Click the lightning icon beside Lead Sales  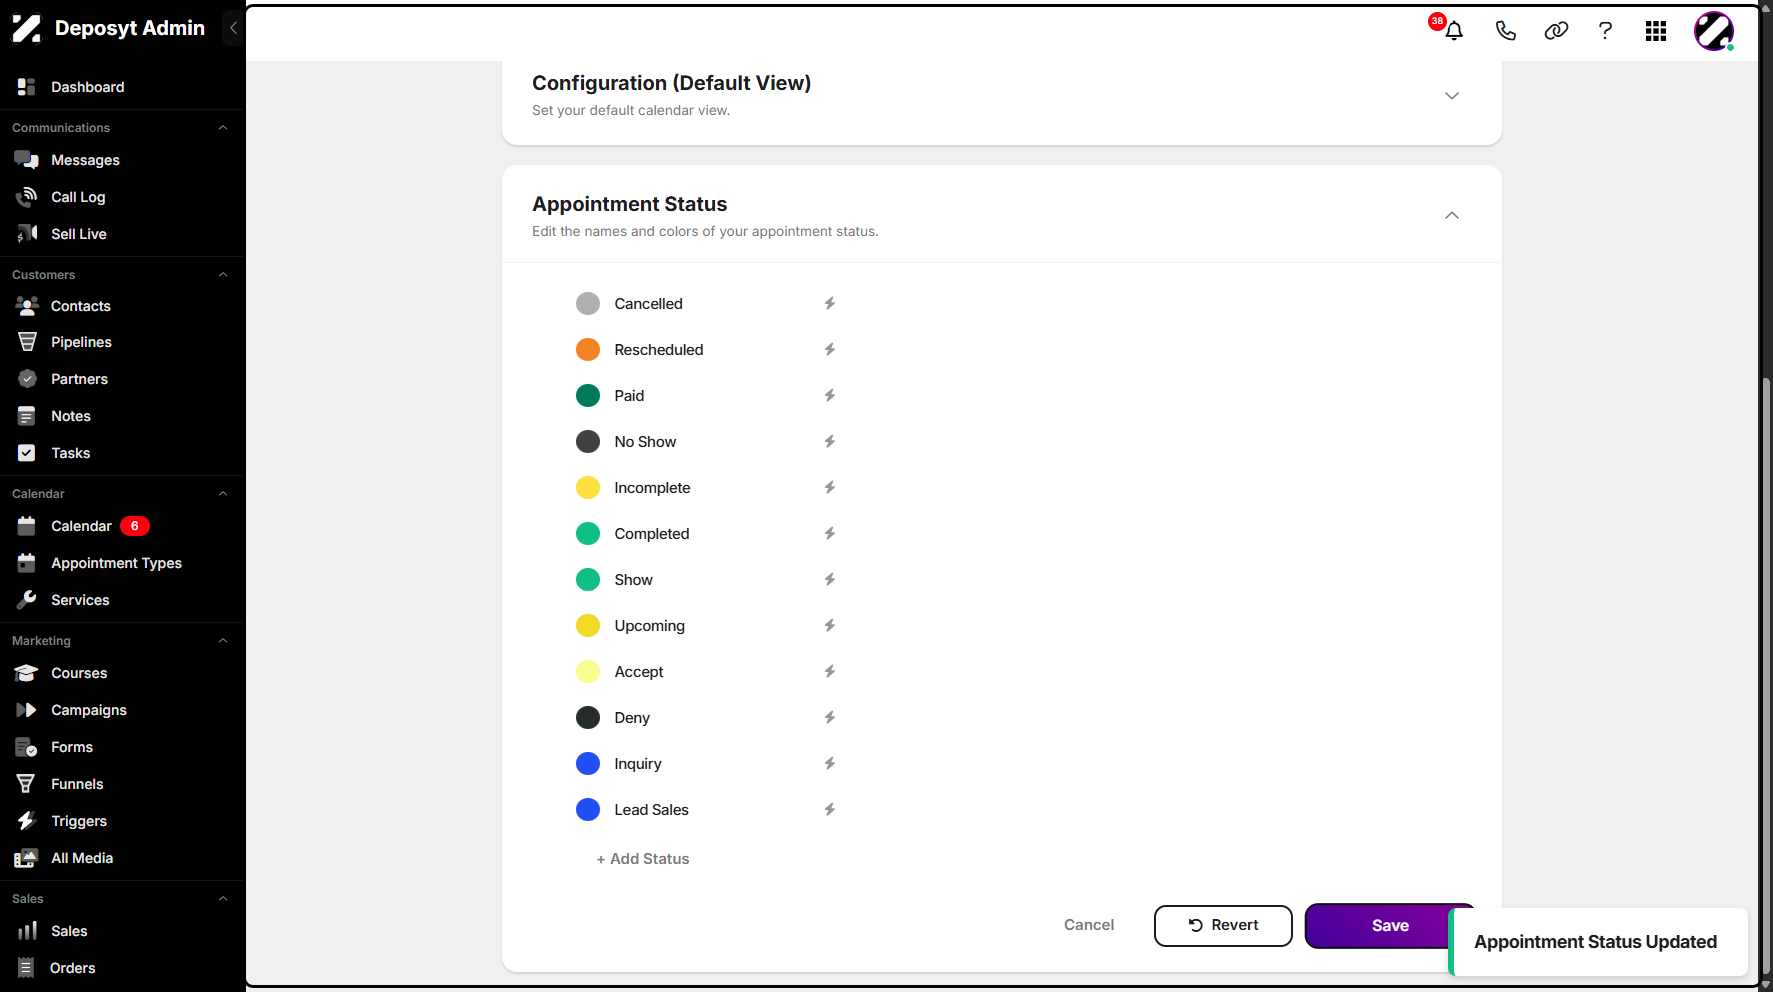(830, 809)
